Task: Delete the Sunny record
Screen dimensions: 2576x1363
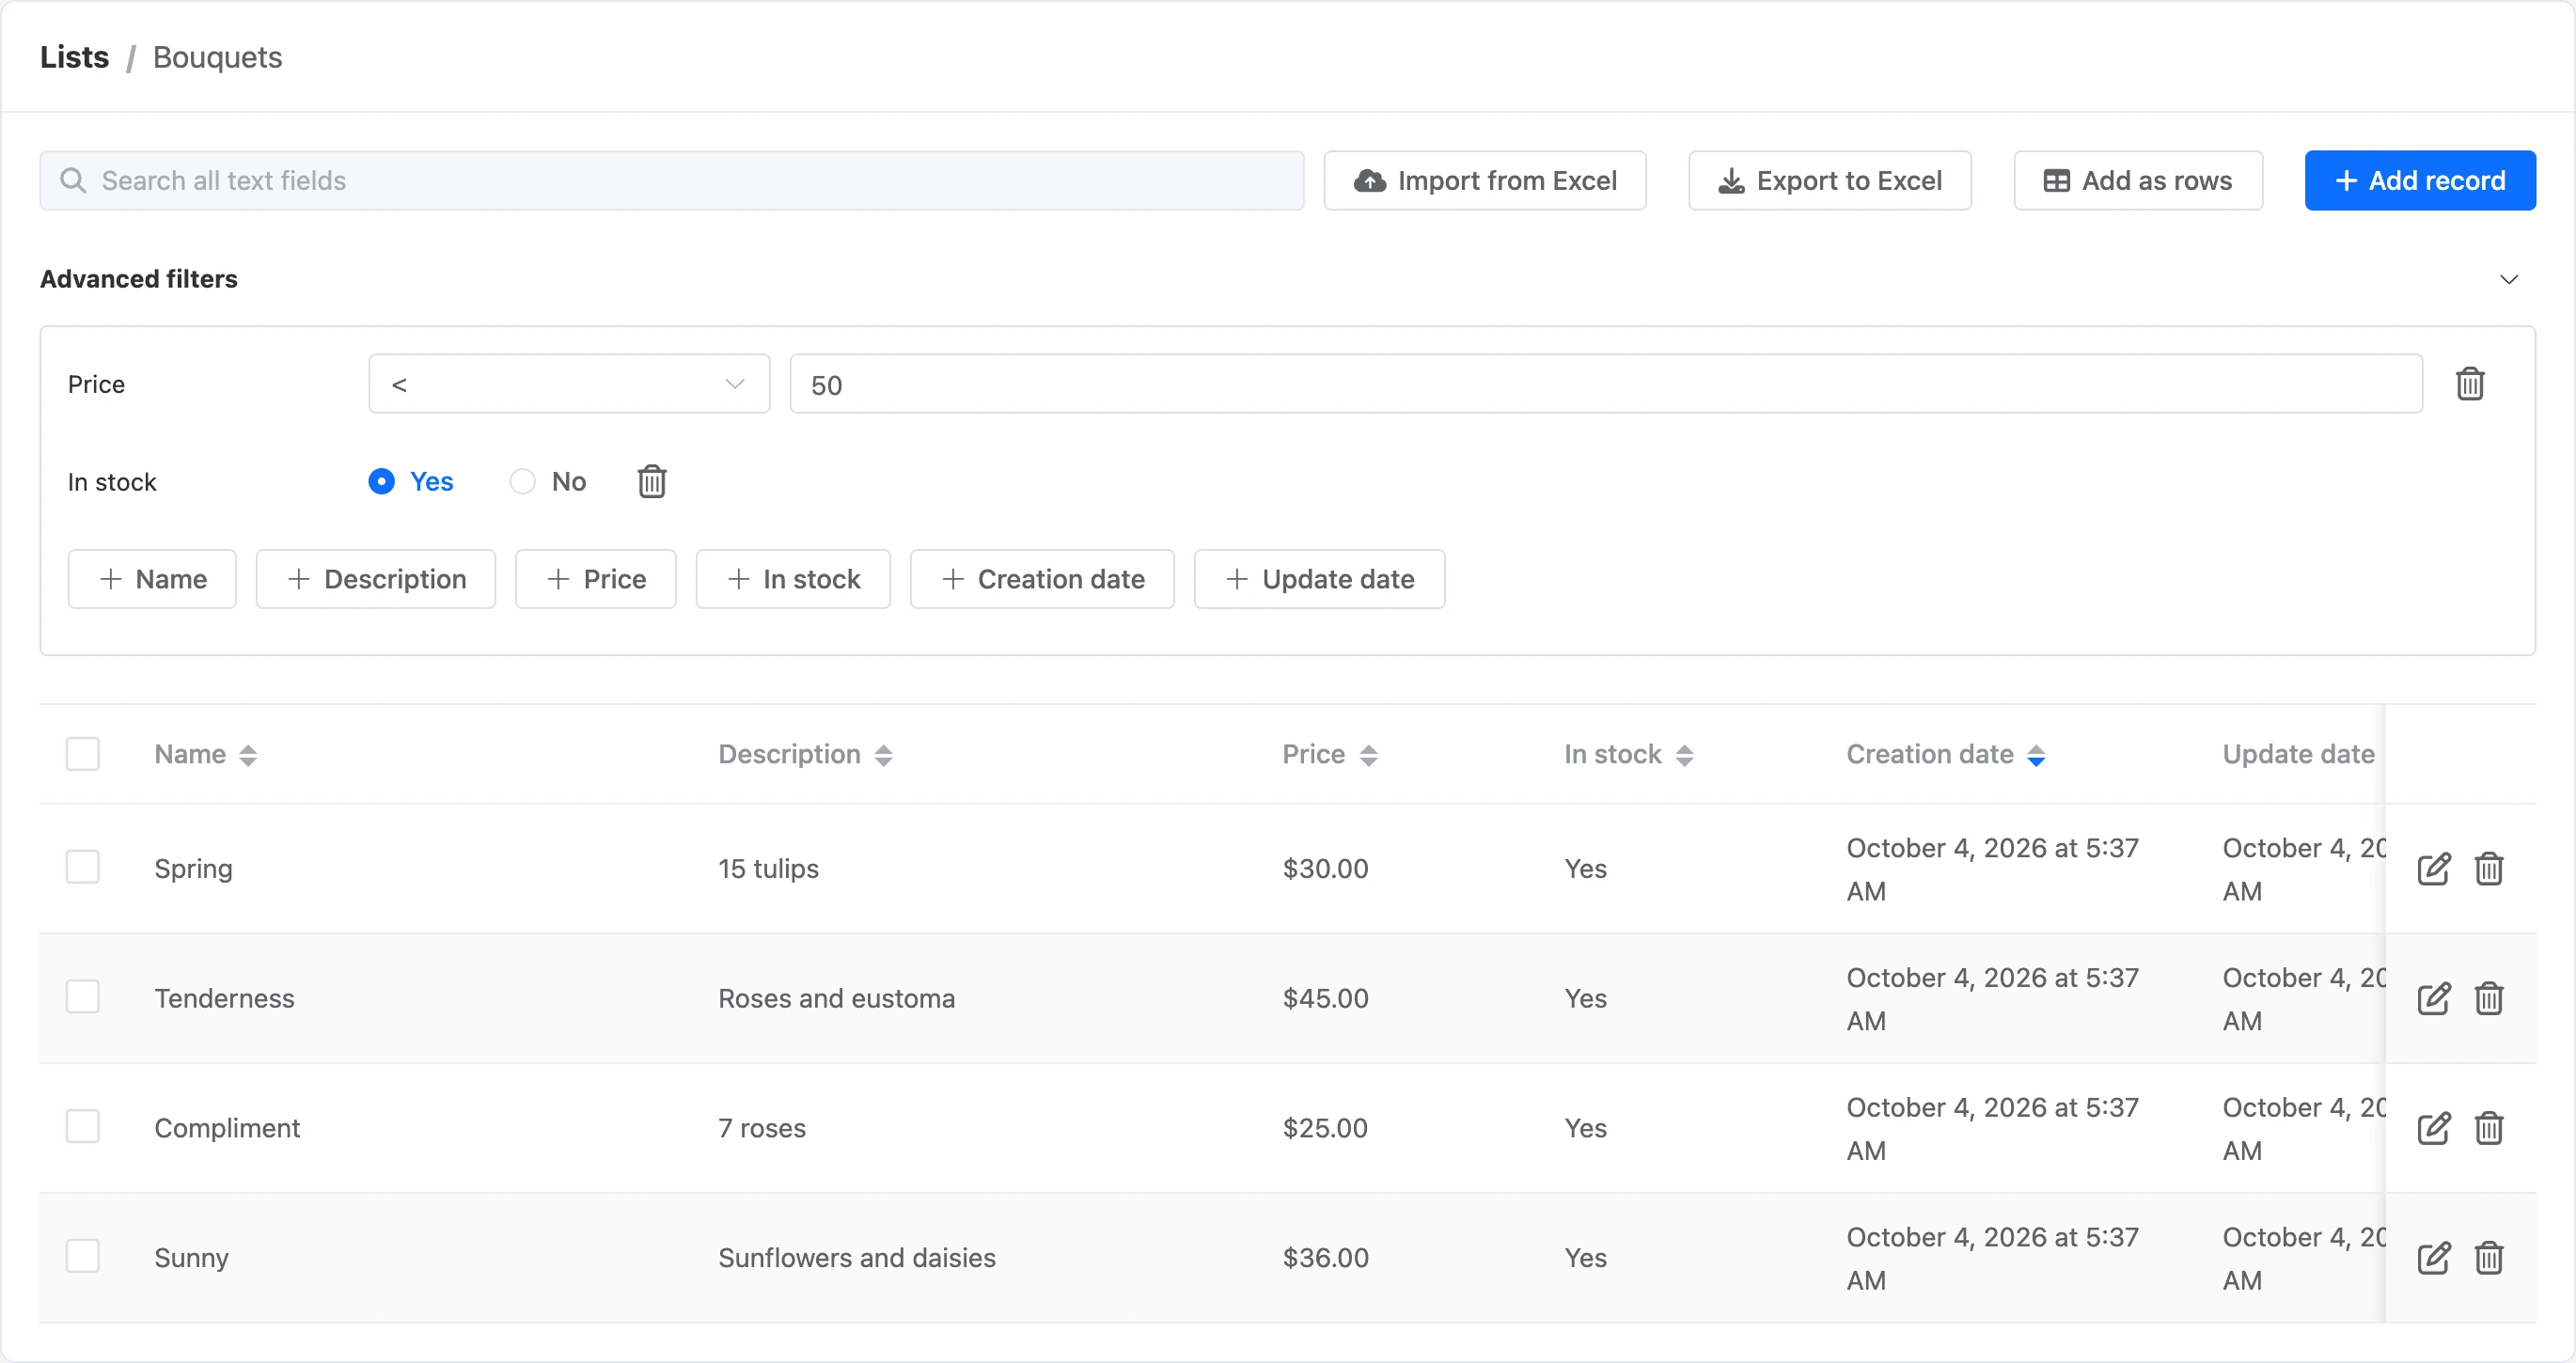Action: click(x=2488, y=1258)
